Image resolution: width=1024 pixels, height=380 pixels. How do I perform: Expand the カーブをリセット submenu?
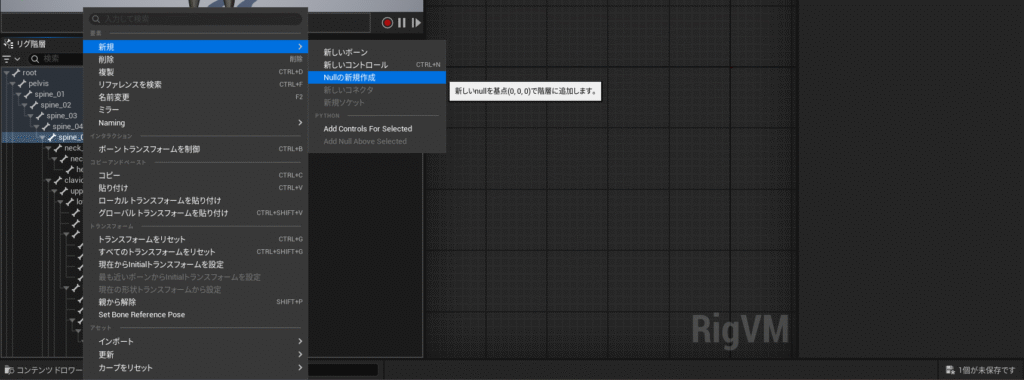click(195, 368)
